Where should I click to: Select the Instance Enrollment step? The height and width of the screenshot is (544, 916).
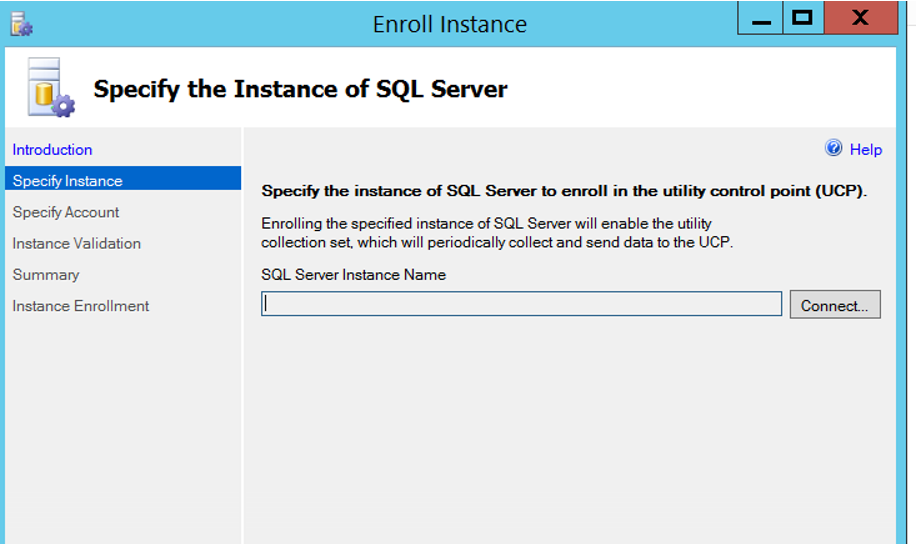pyautogui.click(x=81, y=306)
